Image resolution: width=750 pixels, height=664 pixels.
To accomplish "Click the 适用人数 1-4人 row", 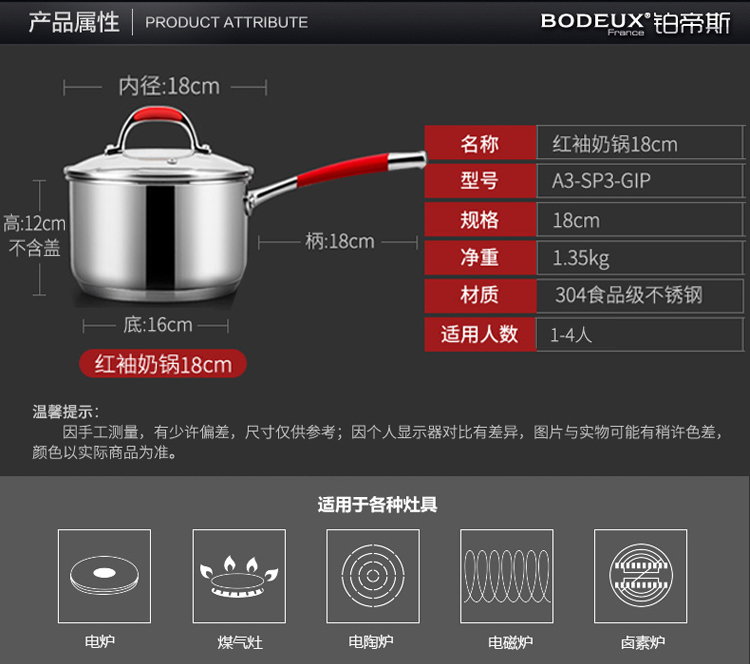I will click(x=585, y=334).
